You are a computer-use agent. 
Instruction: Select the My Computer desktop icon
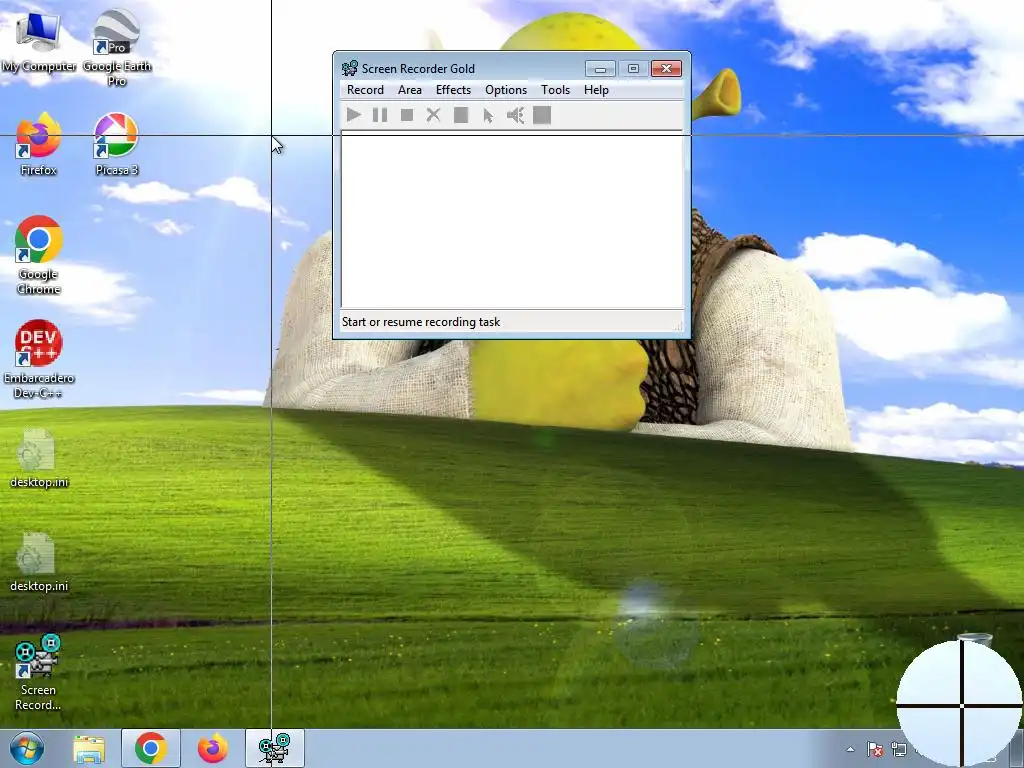point(39,42)
